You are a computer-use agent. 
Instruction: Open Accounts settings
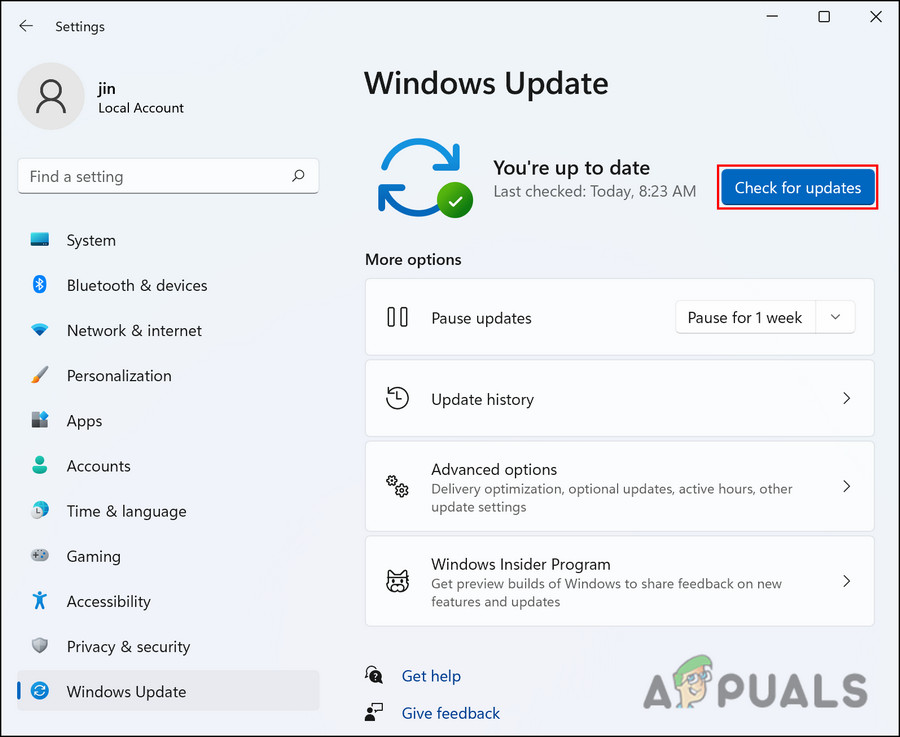(x=168, y=466)
